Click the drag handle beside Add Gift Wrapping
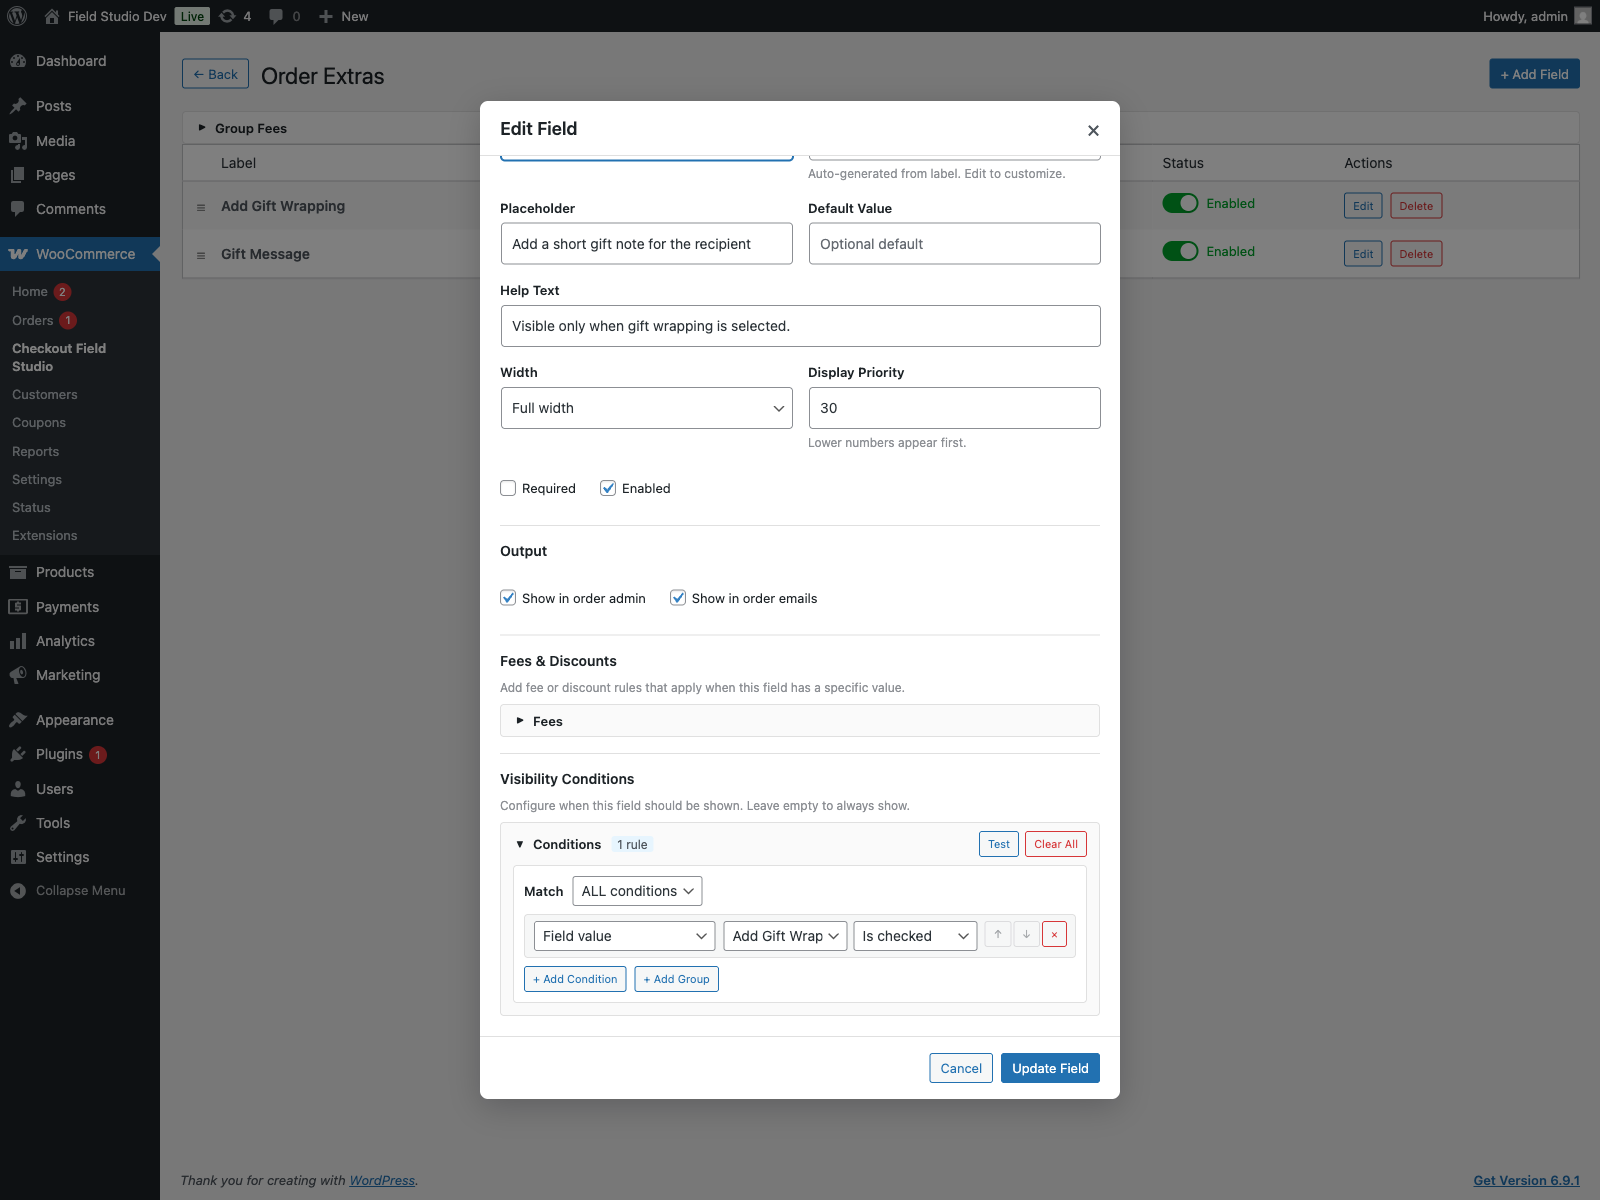The height and width of the screenshot is (1200, 1600). click(x=200, y=206)
